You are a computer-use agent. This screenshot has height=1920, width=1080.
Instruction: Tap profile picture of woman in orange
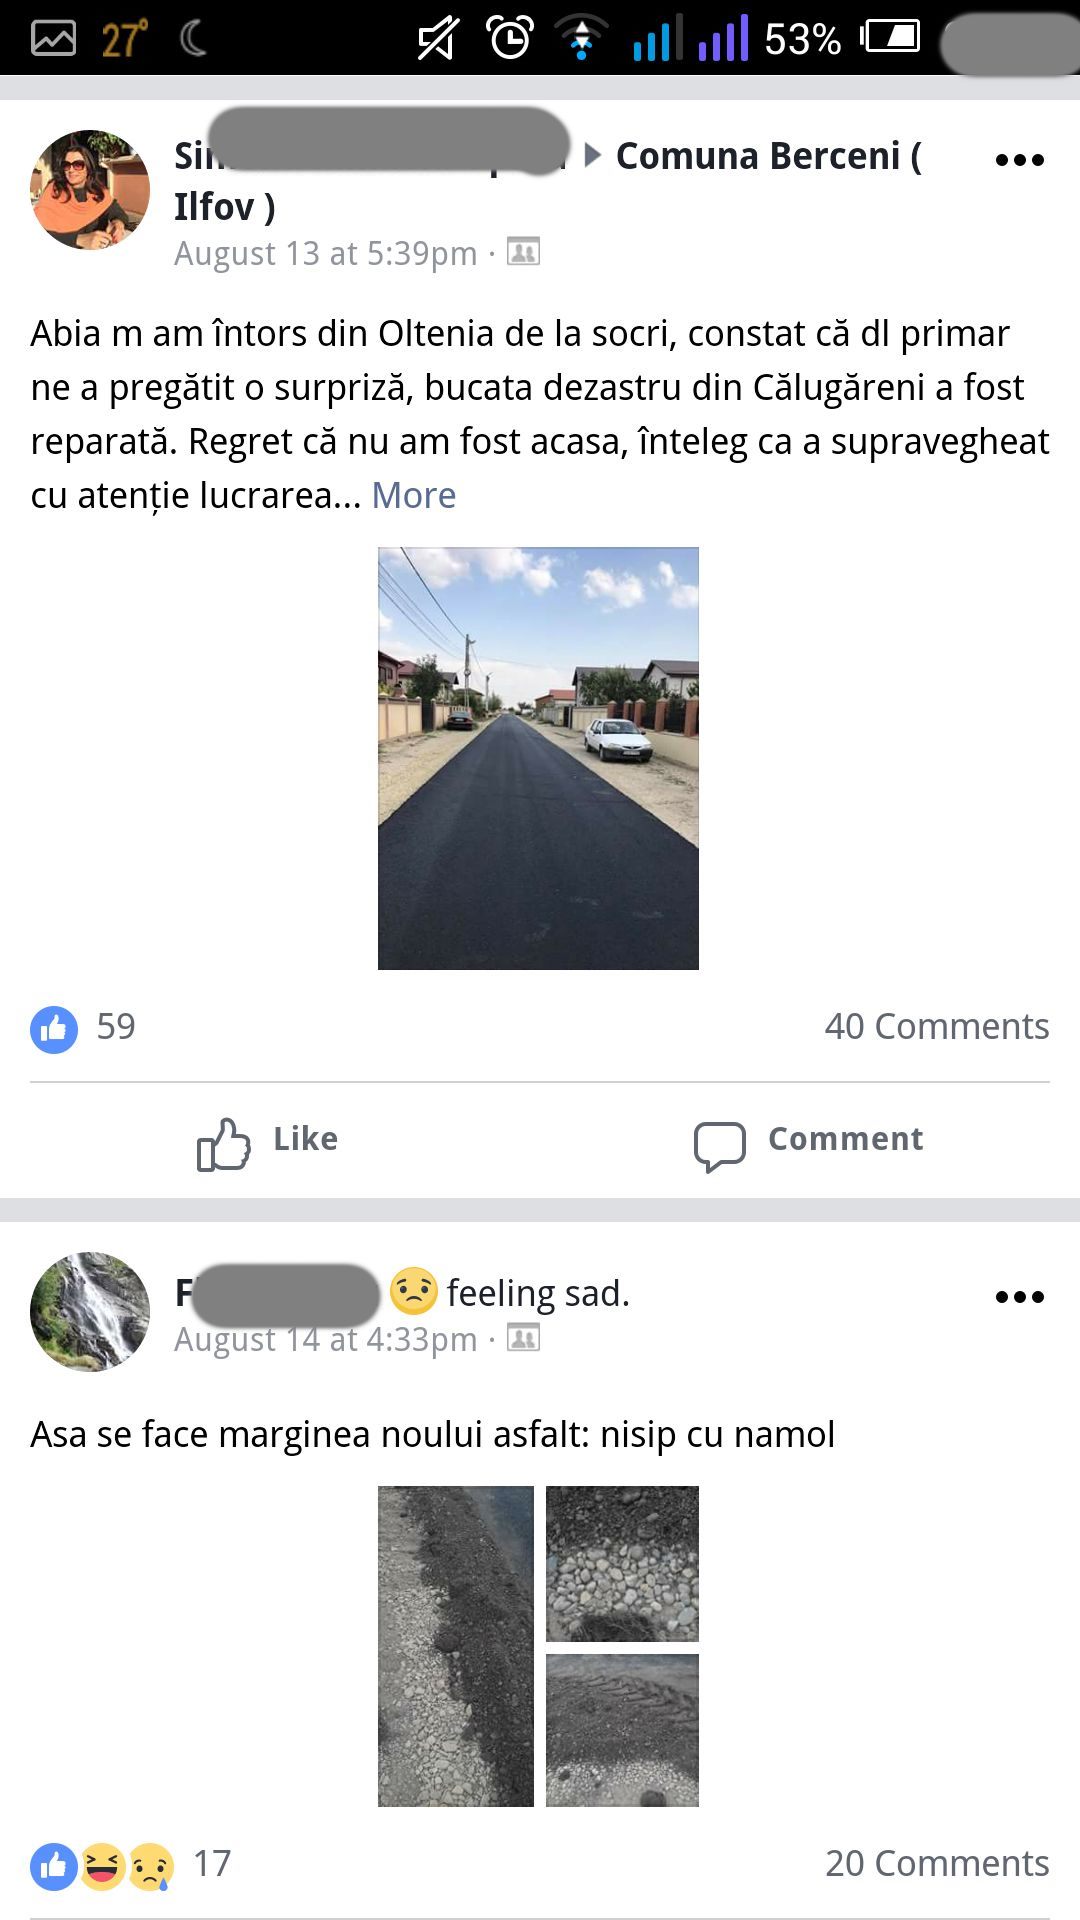click(90, 189)
